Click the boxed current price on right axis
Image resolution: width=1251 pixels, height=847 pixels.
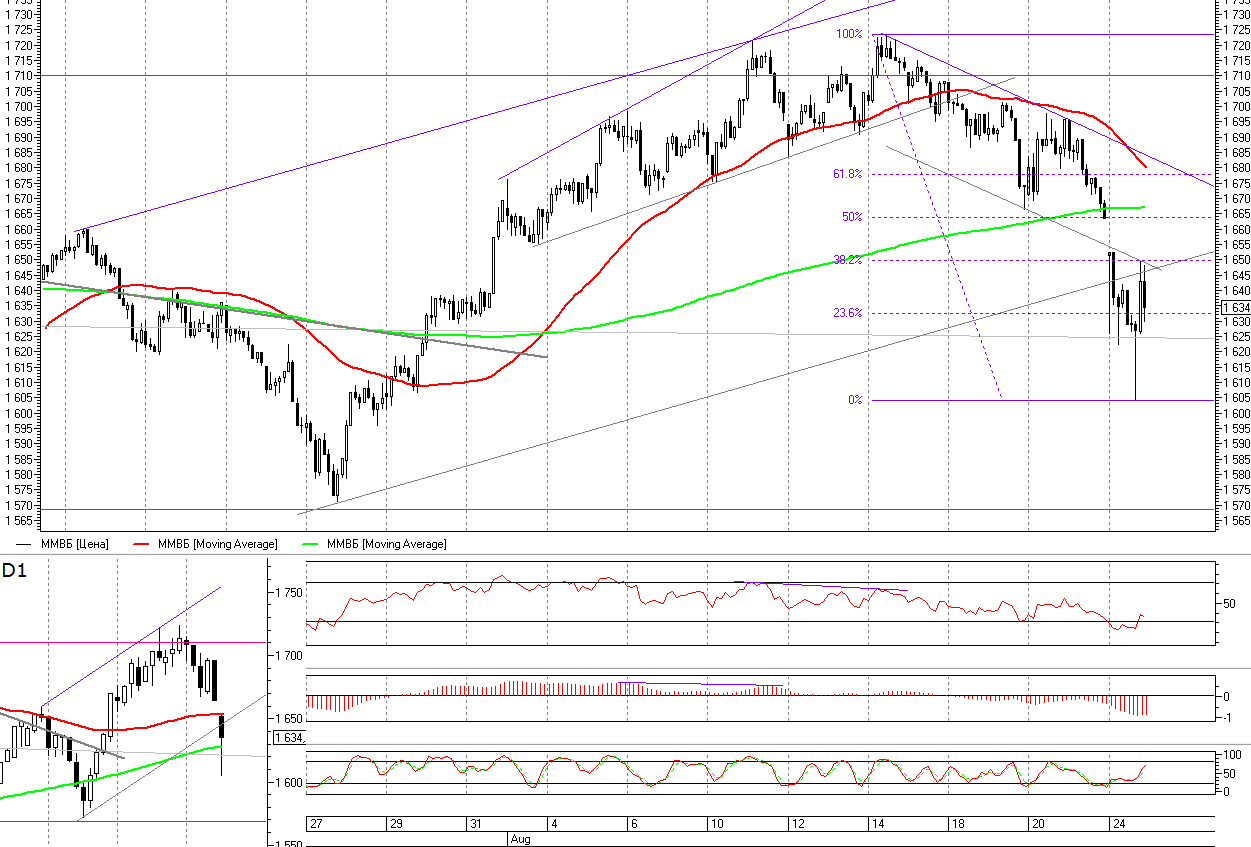(x=1235, y=307)
